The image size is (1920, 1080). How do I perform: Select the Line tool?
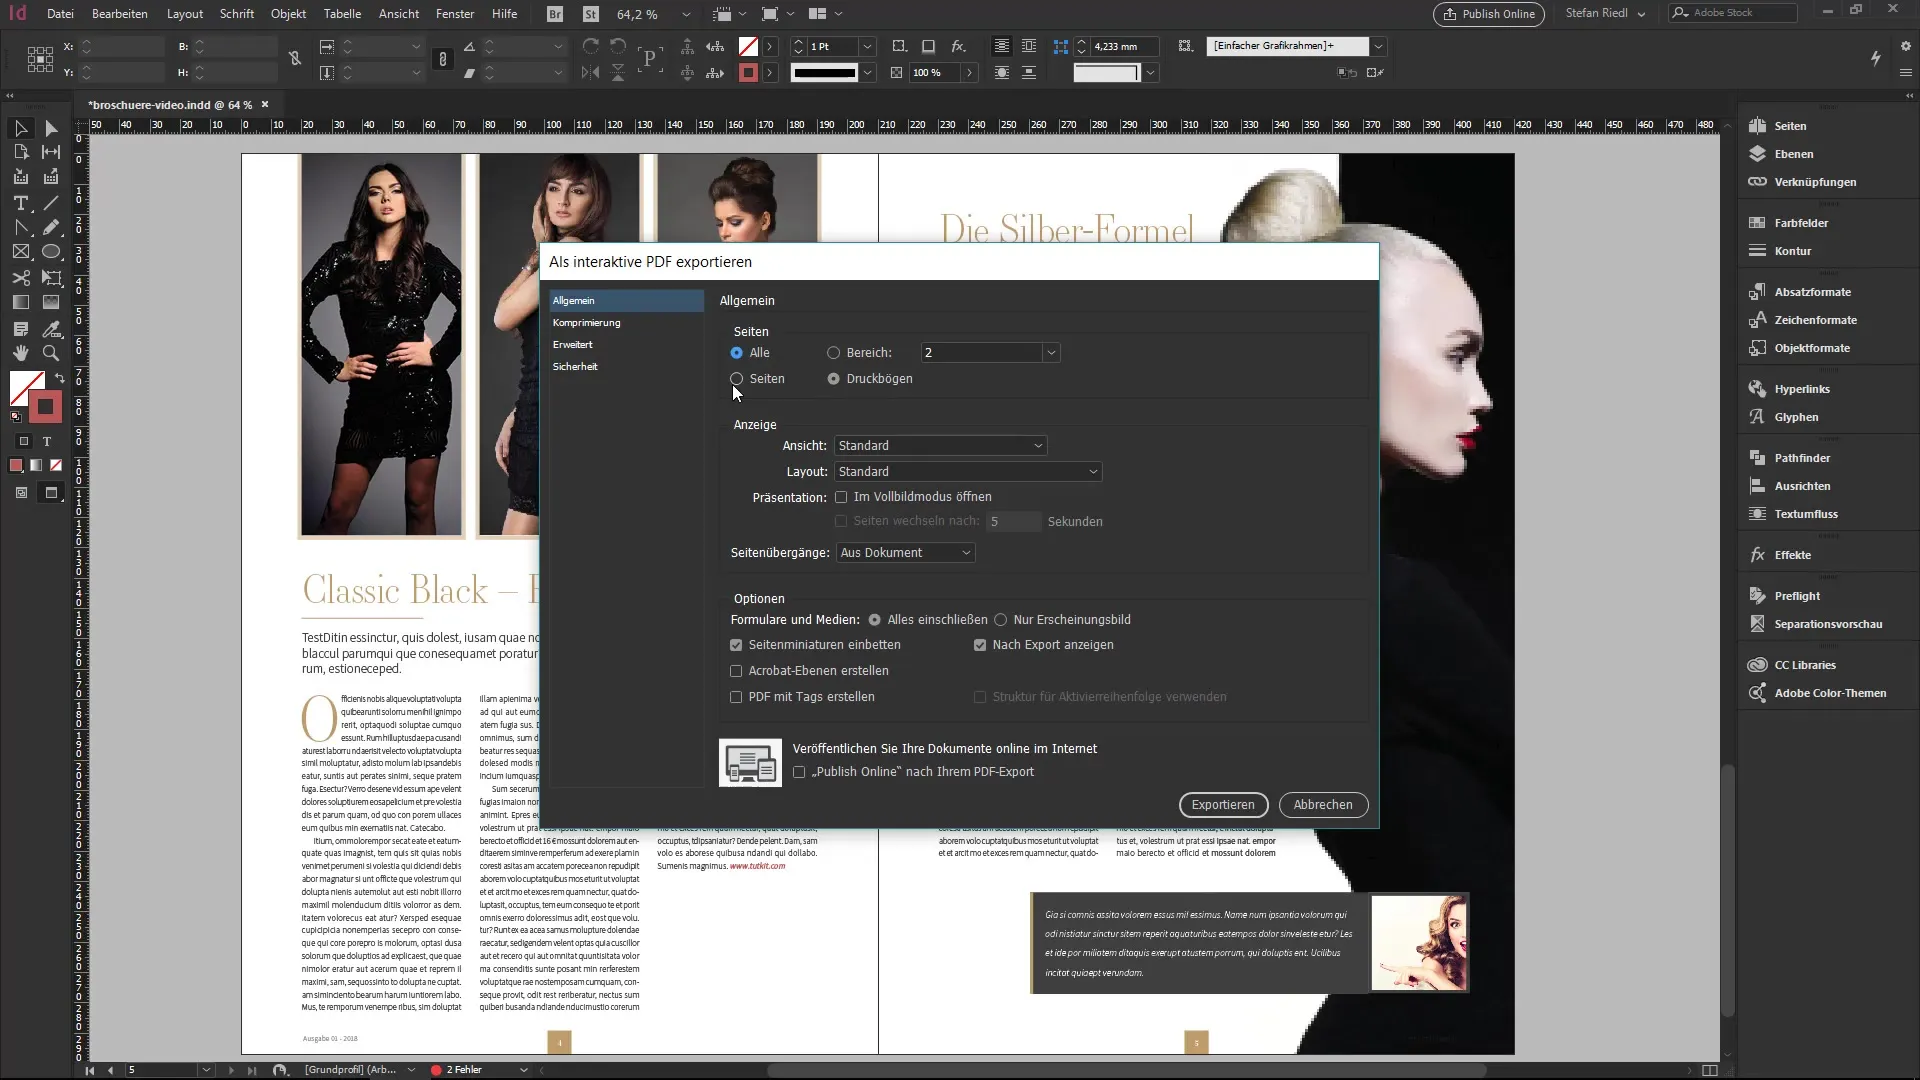(51, 203)
